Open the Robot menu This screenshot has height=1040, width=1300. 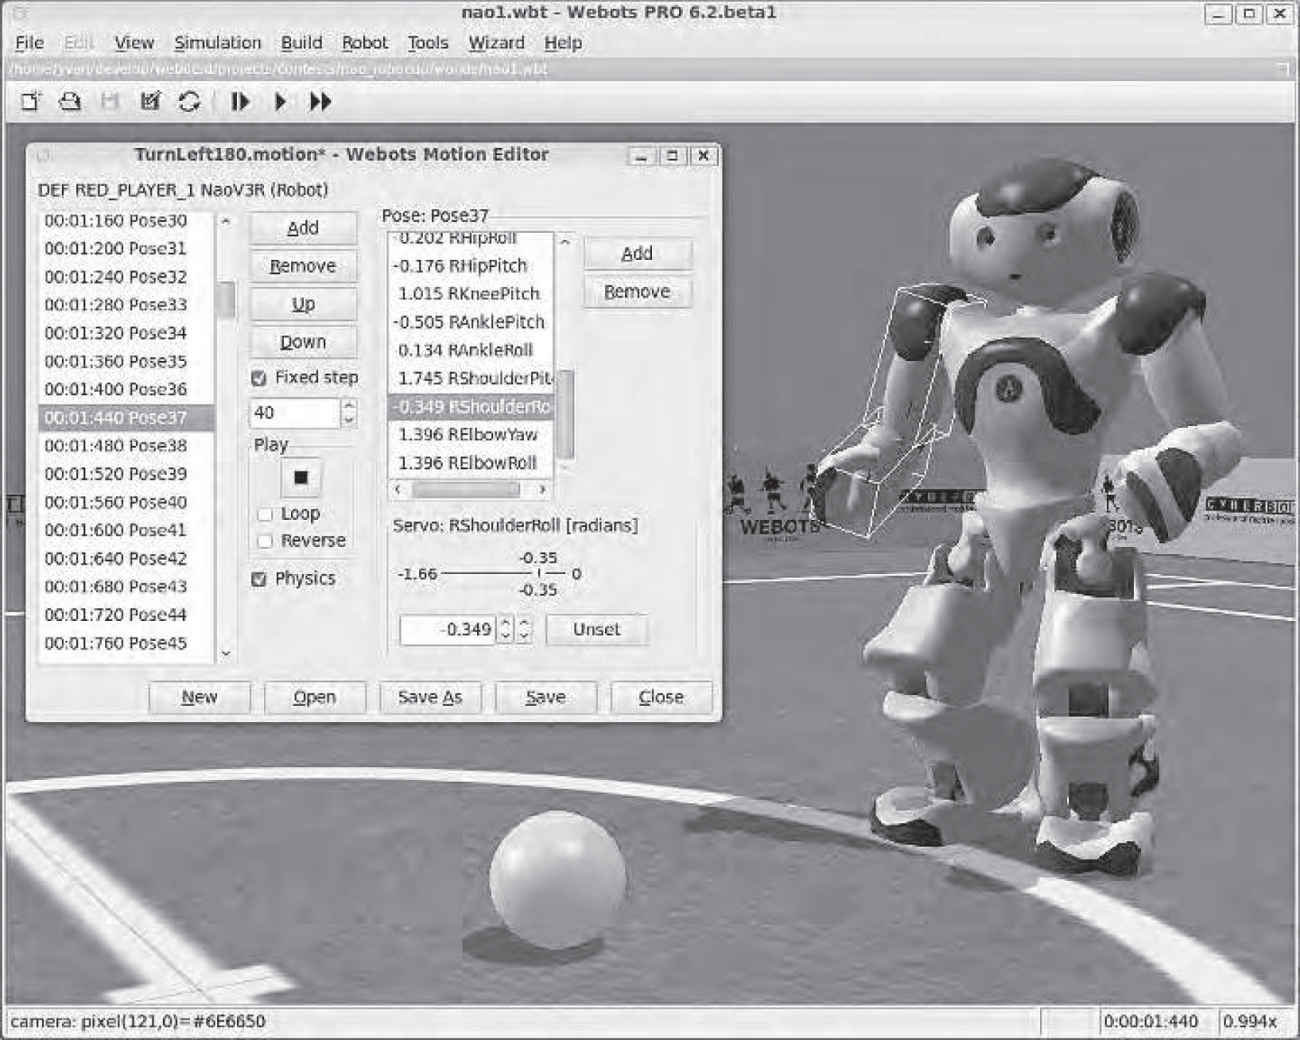[365, 43]
